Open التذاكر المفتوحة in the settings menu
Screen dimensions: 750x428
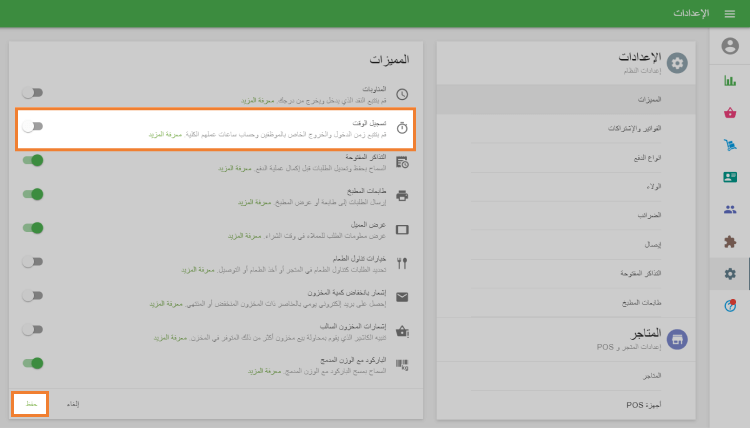click(566, 274)
